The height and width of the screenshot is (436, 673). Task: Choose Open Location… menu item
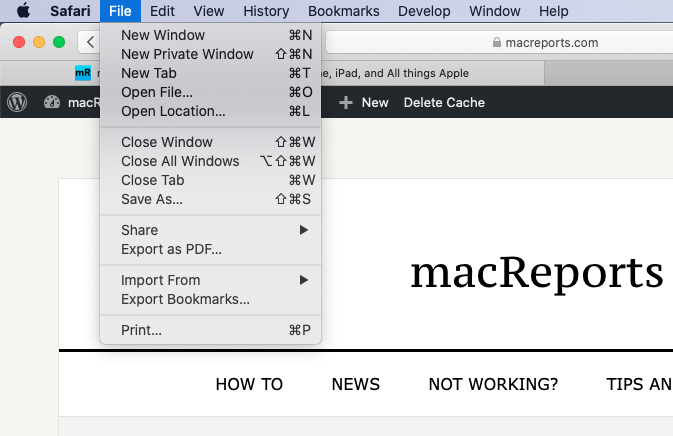coord(210,111)
